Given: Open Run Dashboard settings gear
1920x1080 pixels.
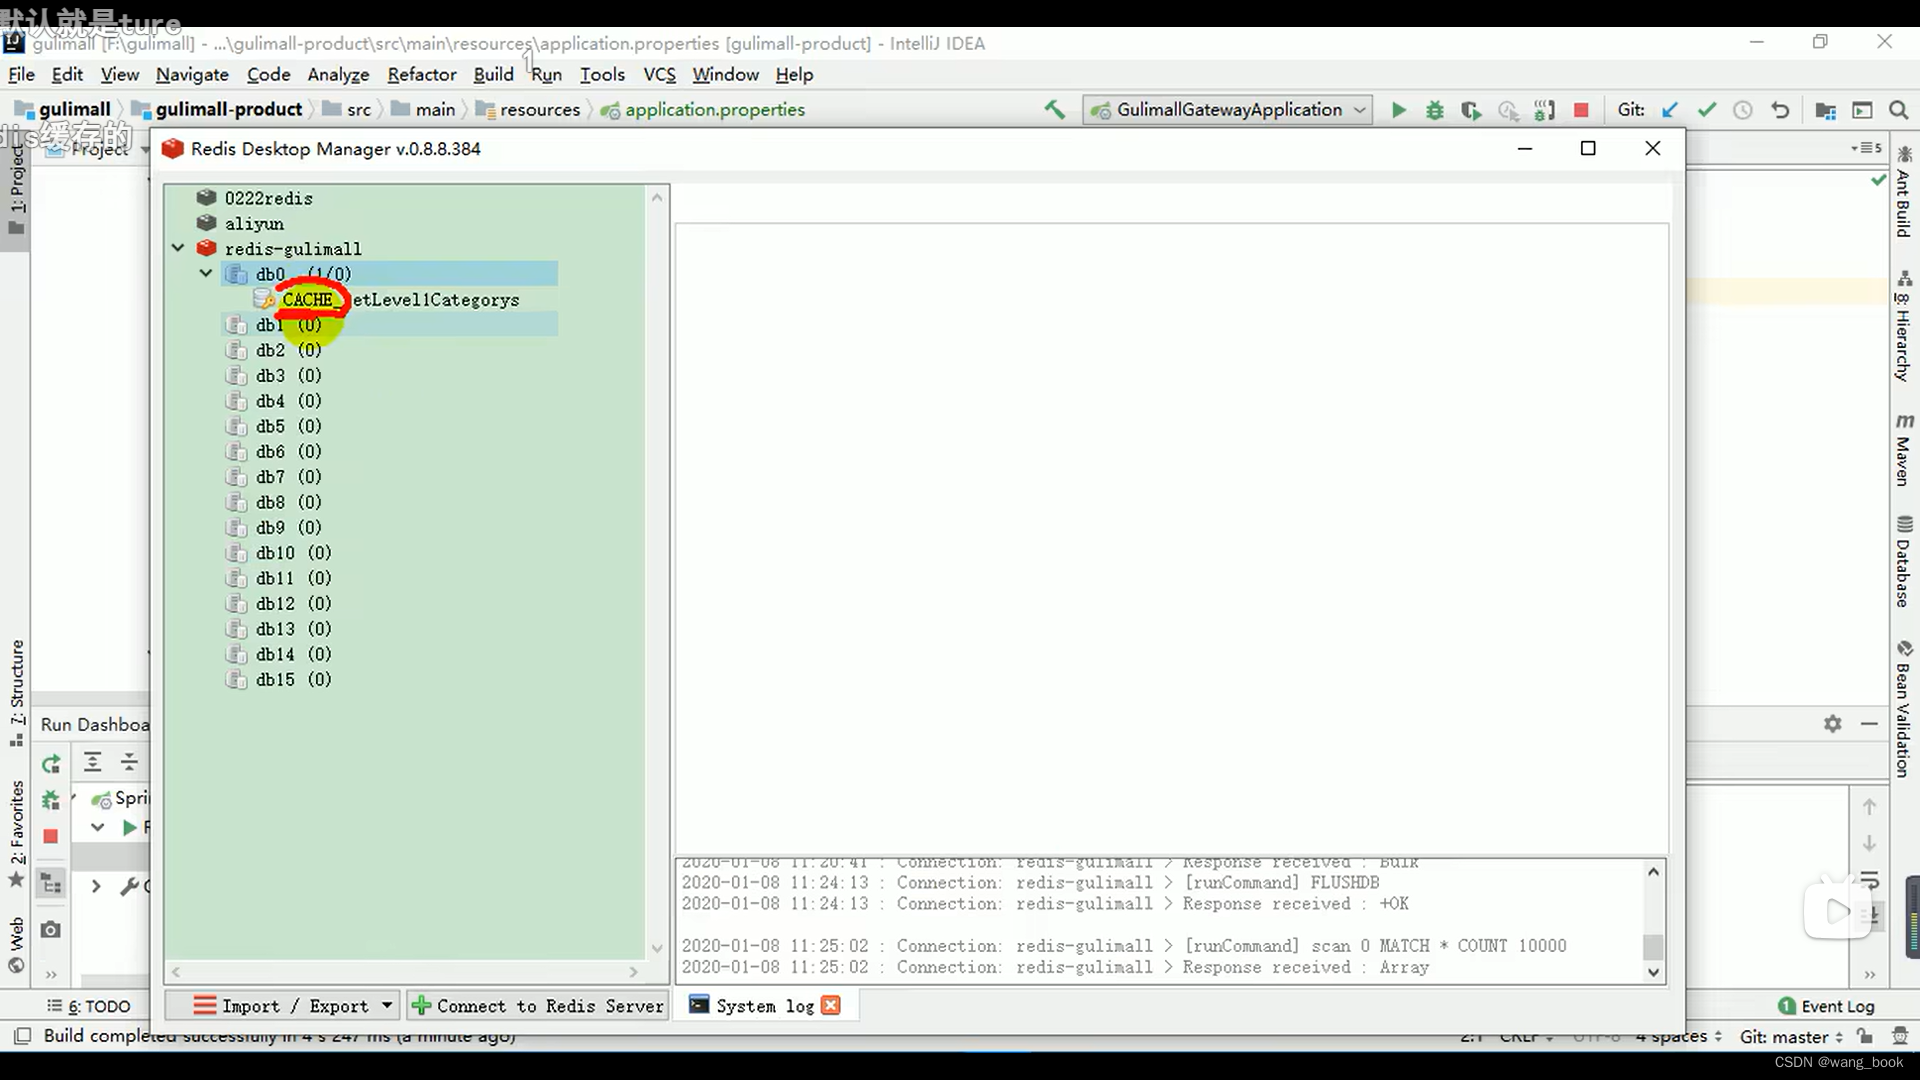Looking at the screenshot, I should point(1832,723).
